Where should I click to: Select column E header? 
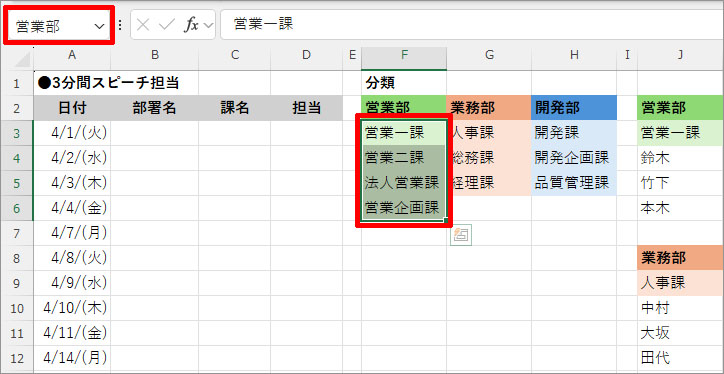point(352,55)
